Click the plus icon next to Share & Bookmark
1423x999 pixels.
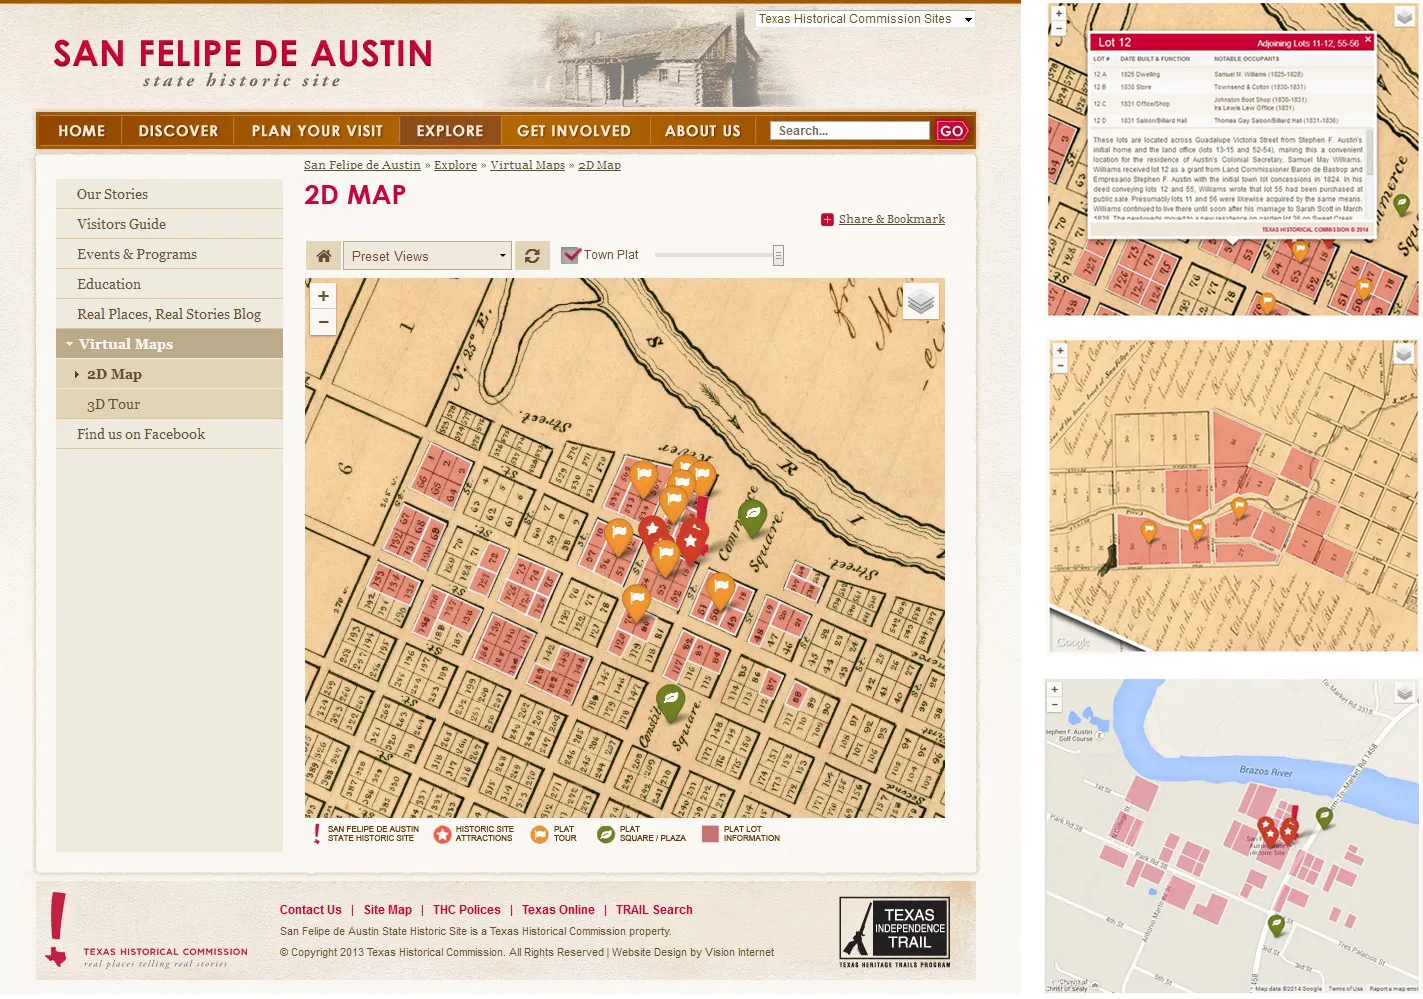click(827, 220)
